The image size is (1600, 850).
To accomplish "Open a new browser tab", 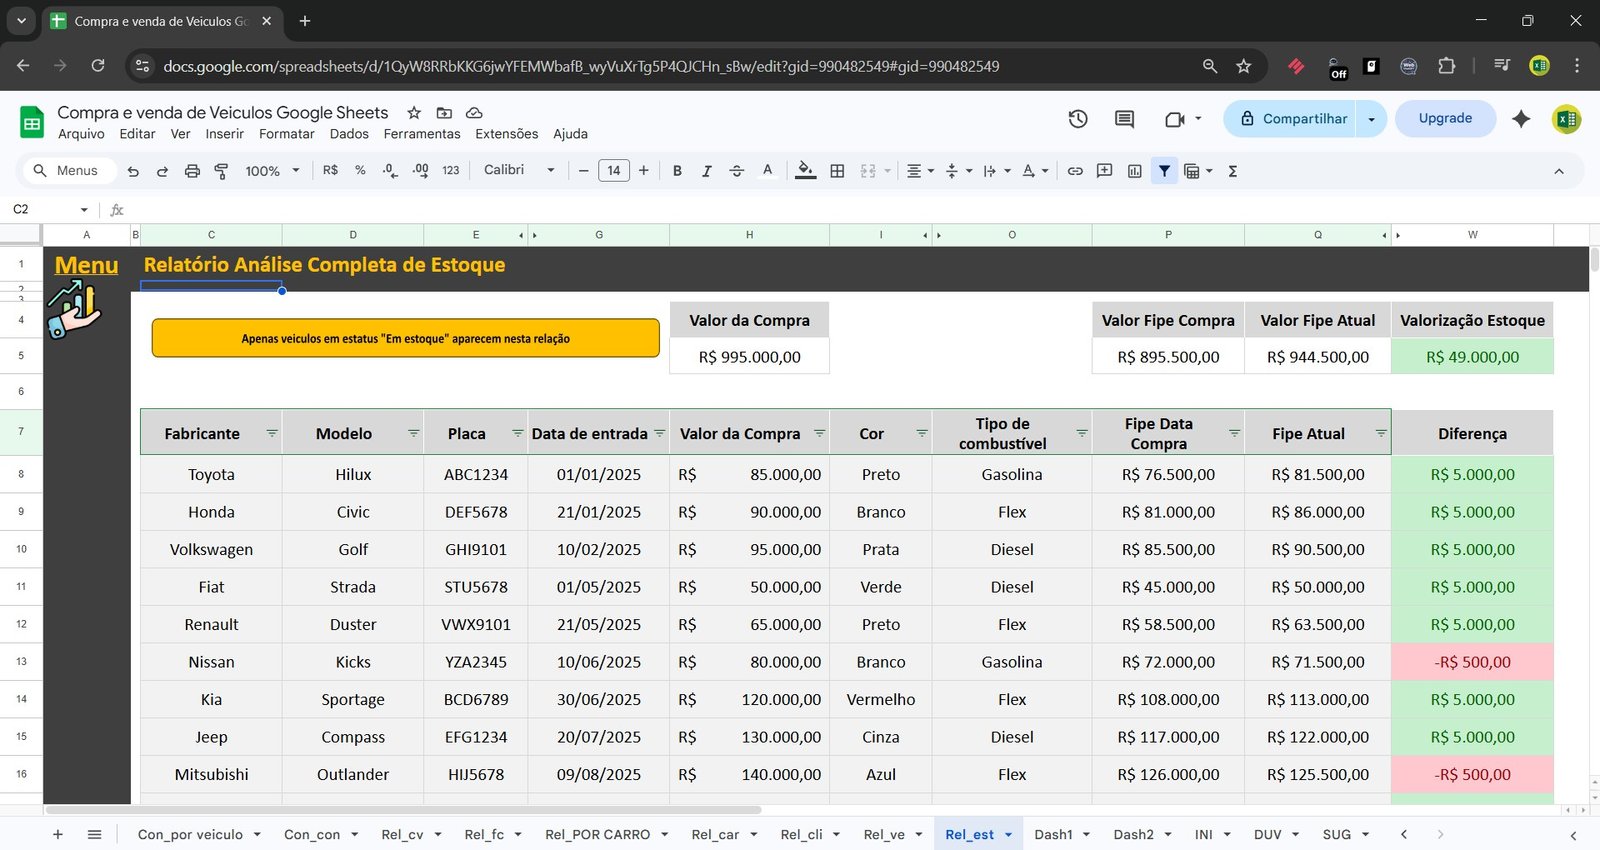I will 305,21.
